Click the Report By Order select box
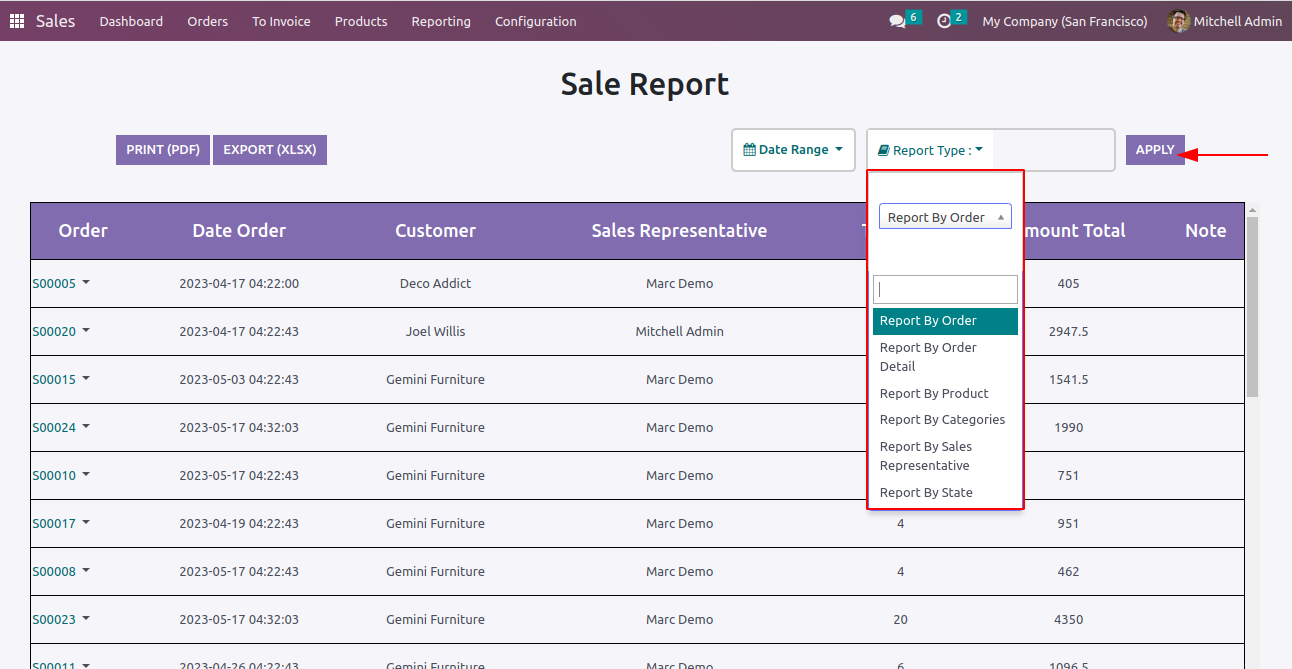1292x669 pixels. tap(944, 217)
